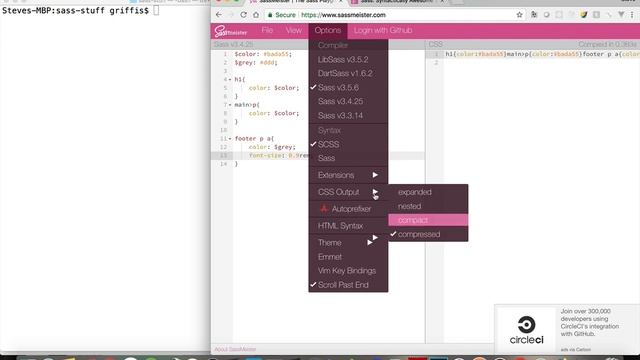Click the ads via Carbon link
Image resolution: width=640 pixels, height=360 pixels.
tap(576, 349)
